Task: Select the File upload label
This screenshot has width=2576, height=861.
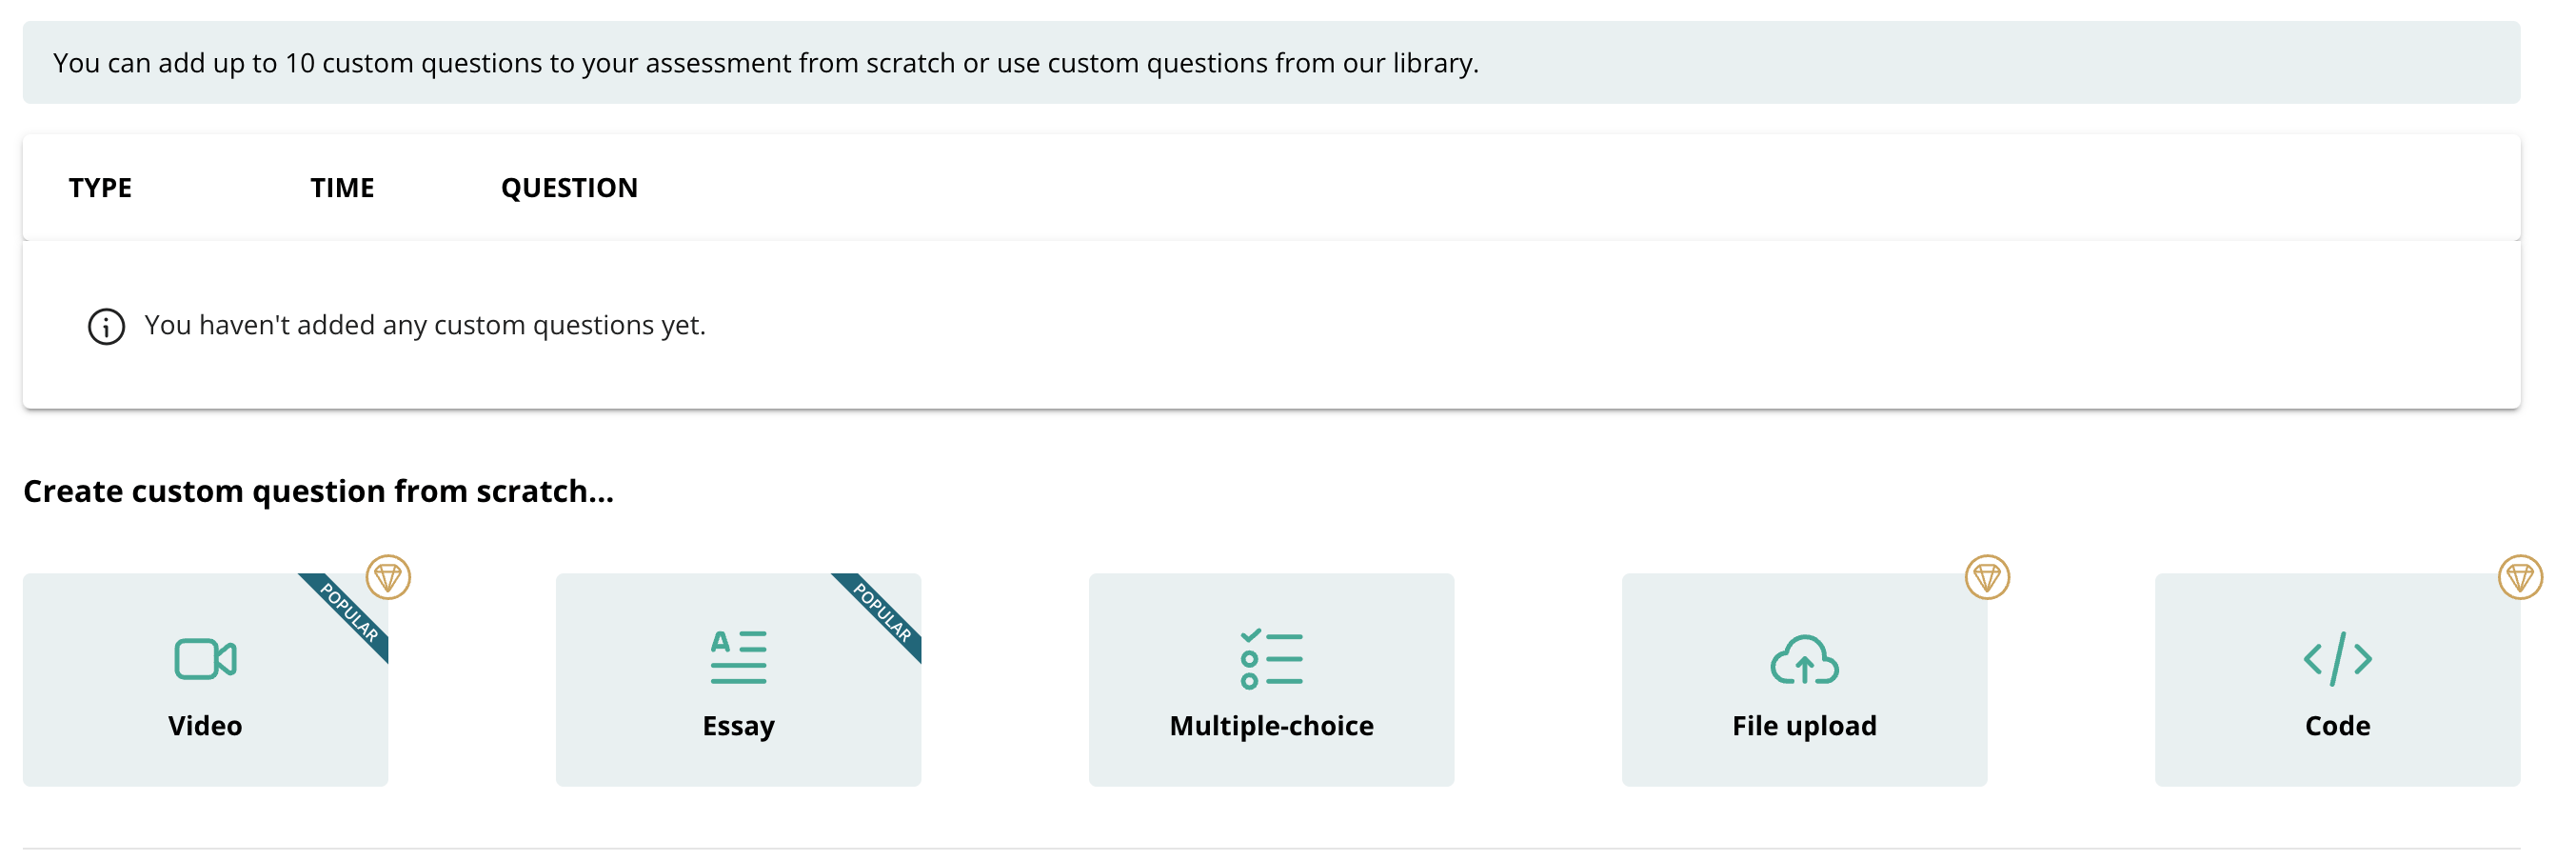Action: pos(1804,726)
